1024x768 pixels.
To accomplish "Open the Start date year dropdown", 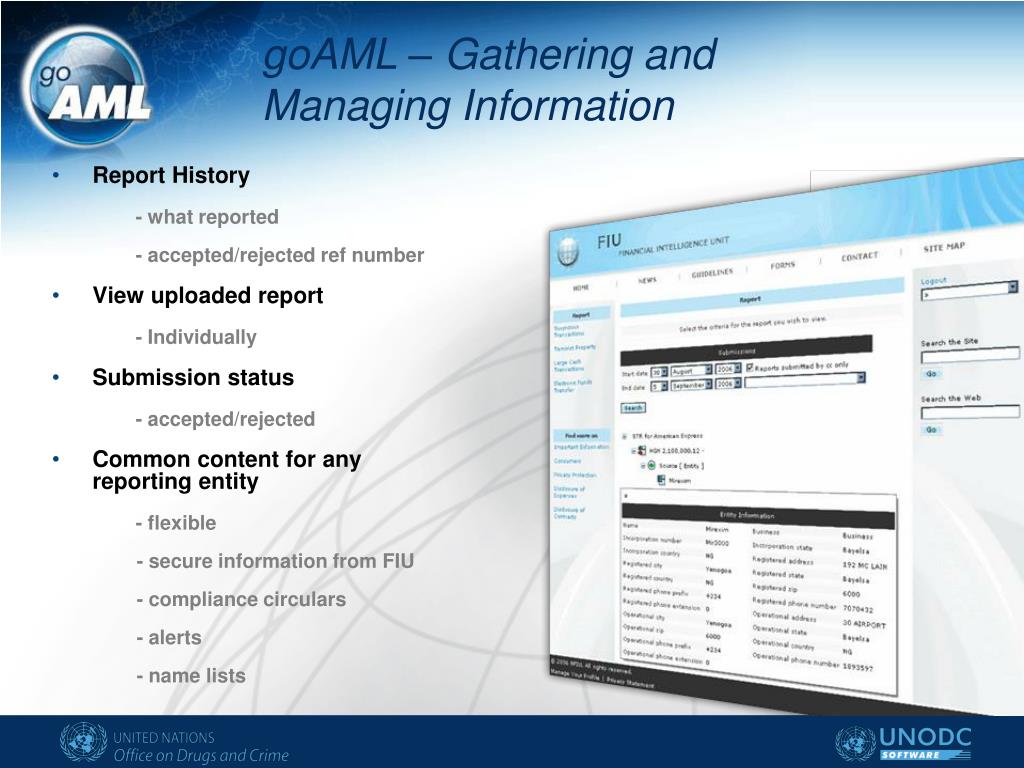I will pyautogui.click(x=728, y=369).
